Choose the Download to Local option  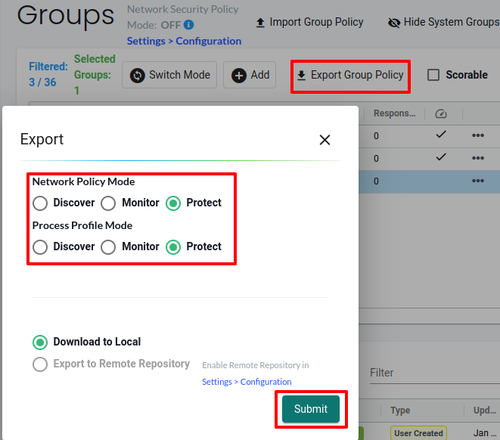(x=40, y=342)
